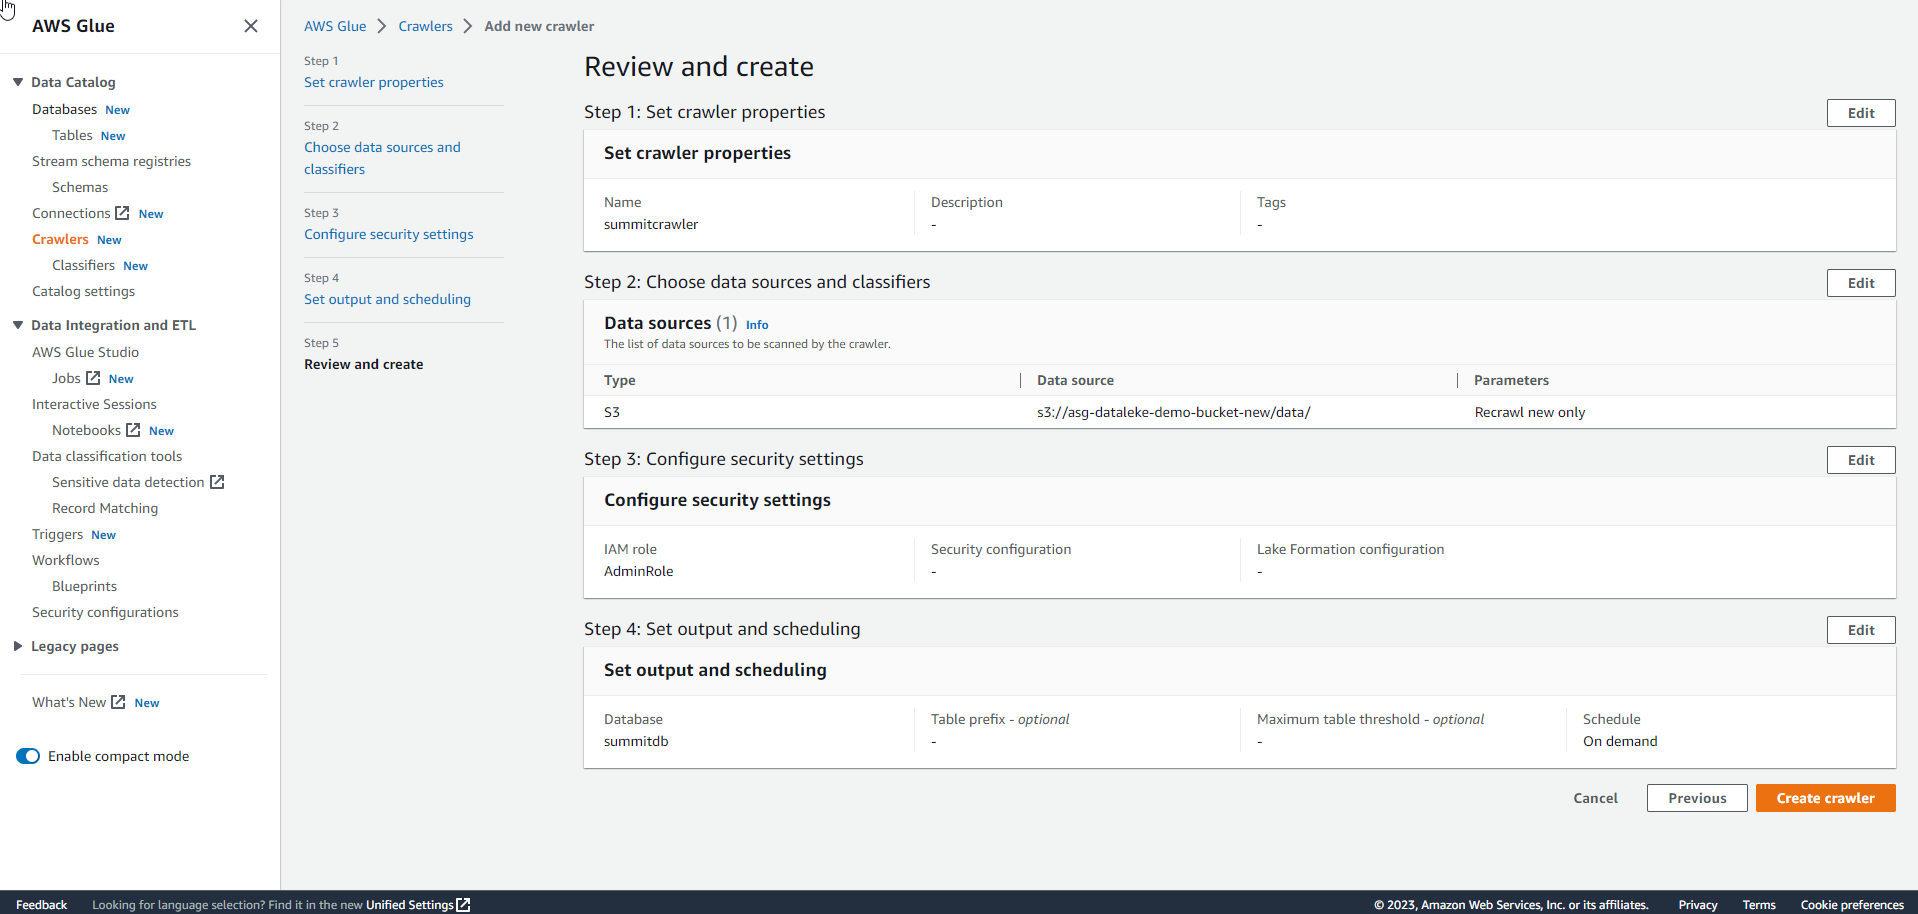1918x914 pixels.
Task: Edit Step 3 security settings
Action: click(x=1861, y=460)
